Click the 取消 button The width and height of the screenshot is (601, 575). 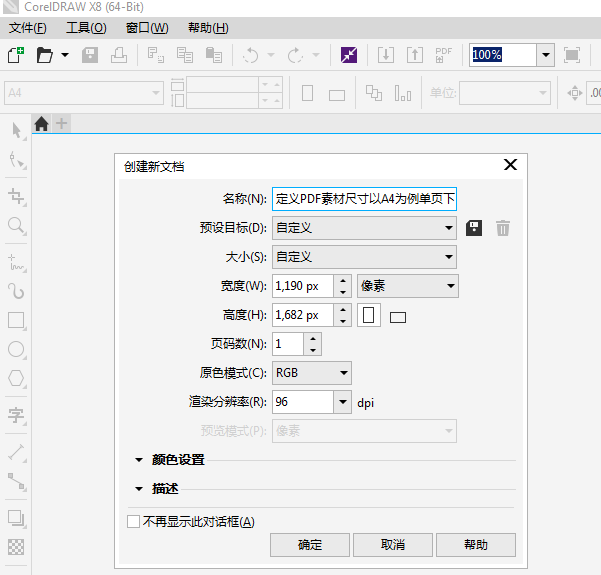393,545
